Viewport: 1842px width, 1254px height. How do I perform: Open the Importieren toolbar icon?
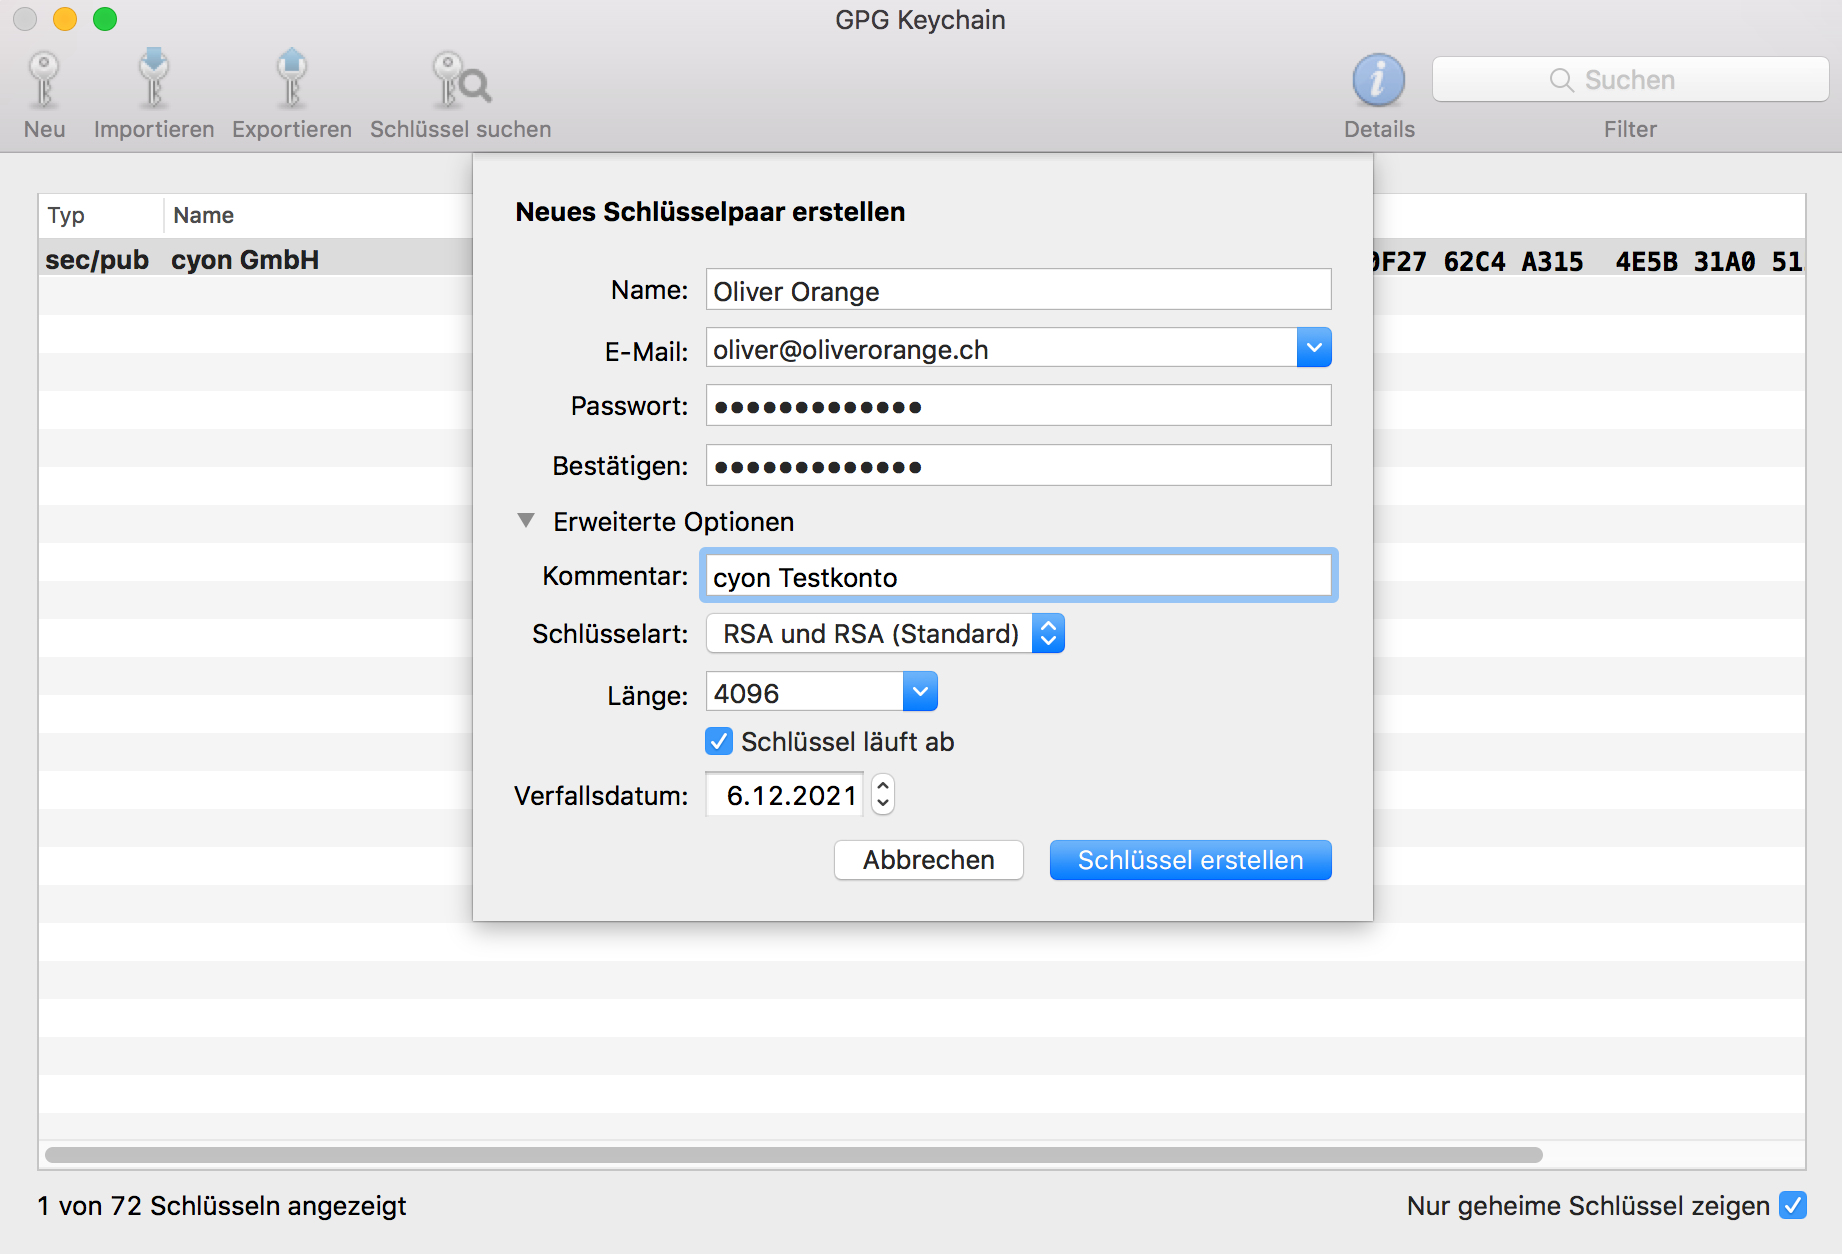[154, 79]
